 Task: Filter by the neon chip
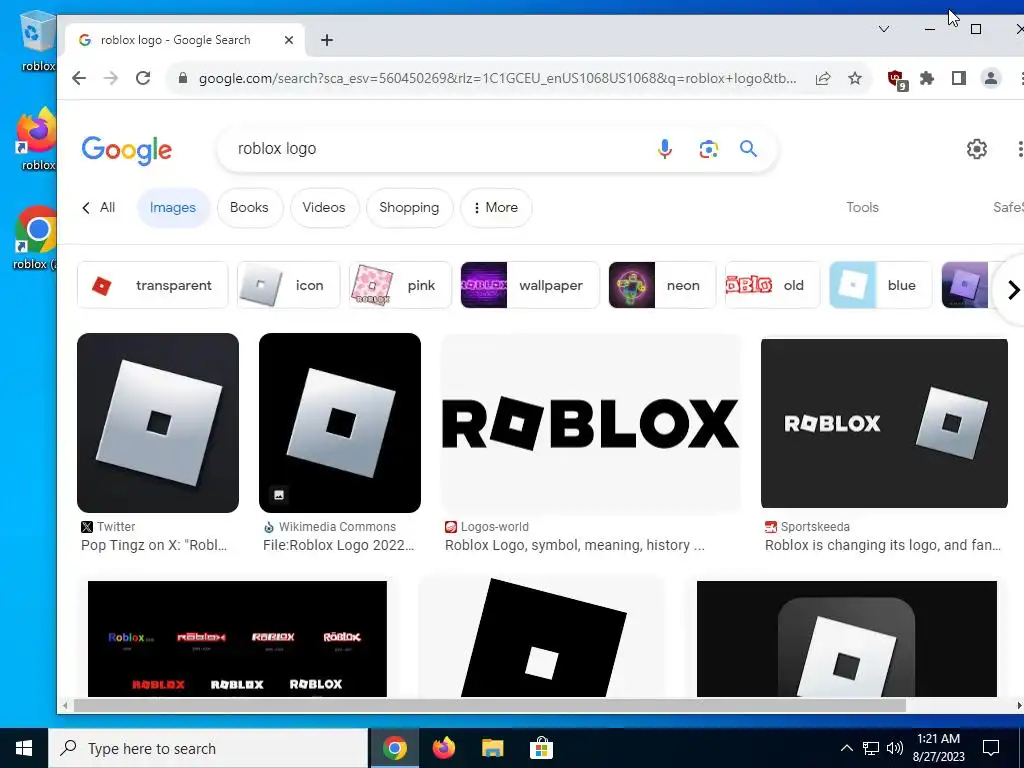pos(662,285)
